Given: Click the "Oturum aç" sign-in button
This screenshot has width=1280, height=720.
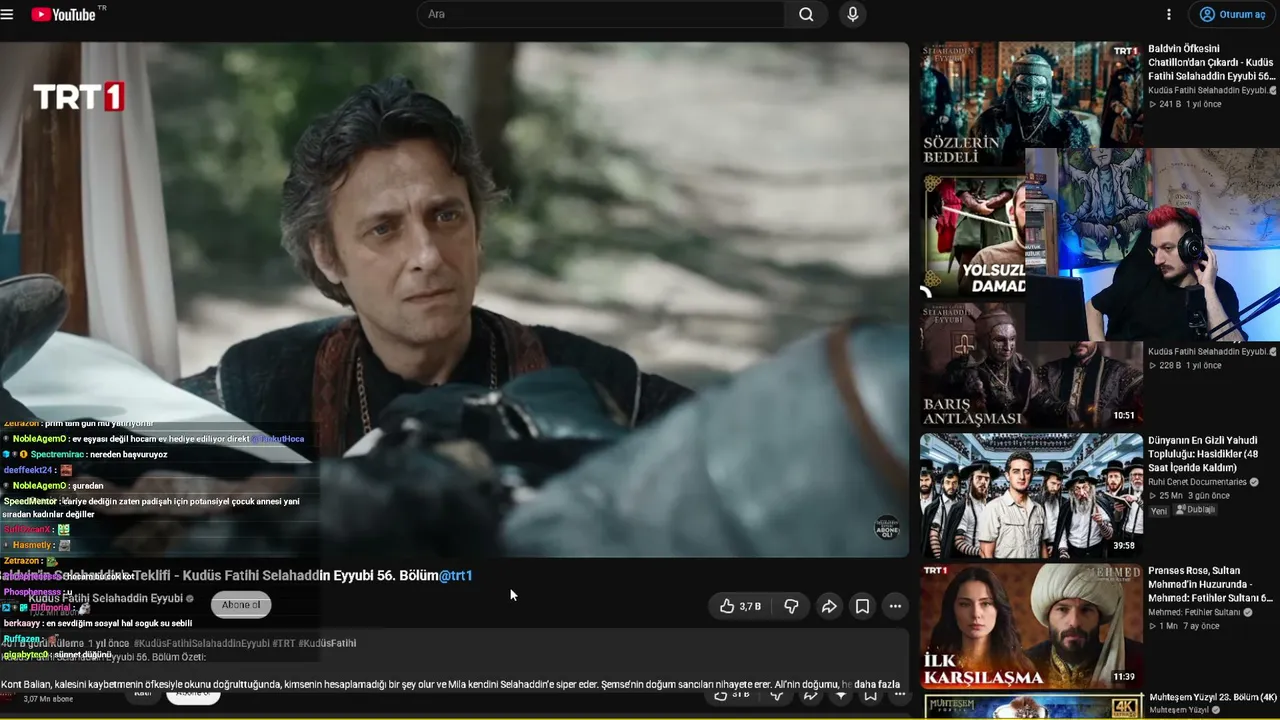Looking at the screenshot, I should pyautogui.click(x=1233, y=14).
